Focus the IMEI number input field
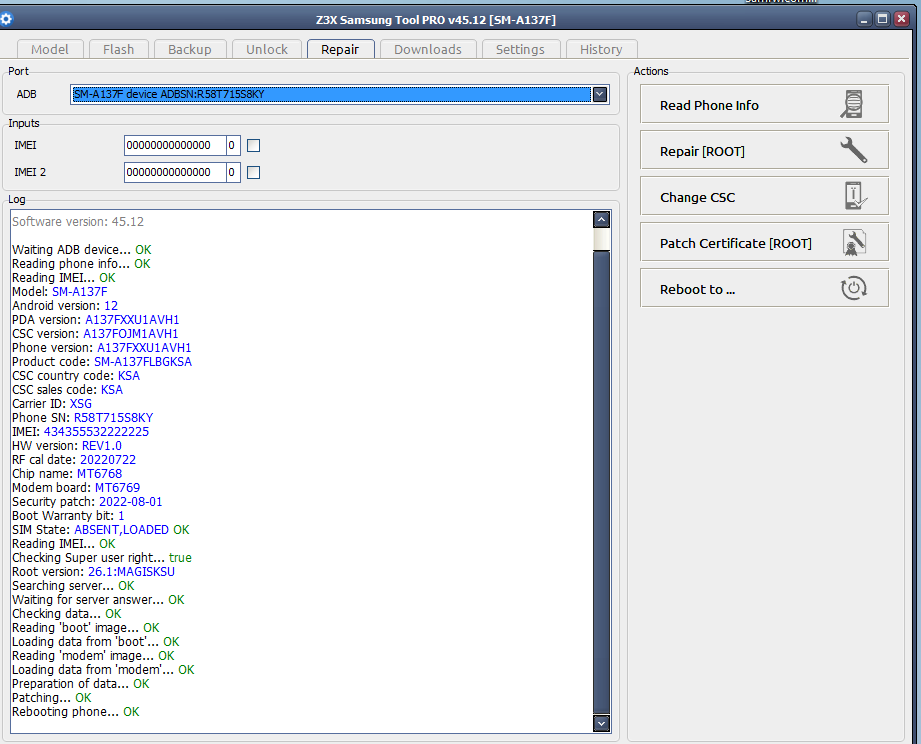Viewport: 921px width, 744px height. [175, 145]
